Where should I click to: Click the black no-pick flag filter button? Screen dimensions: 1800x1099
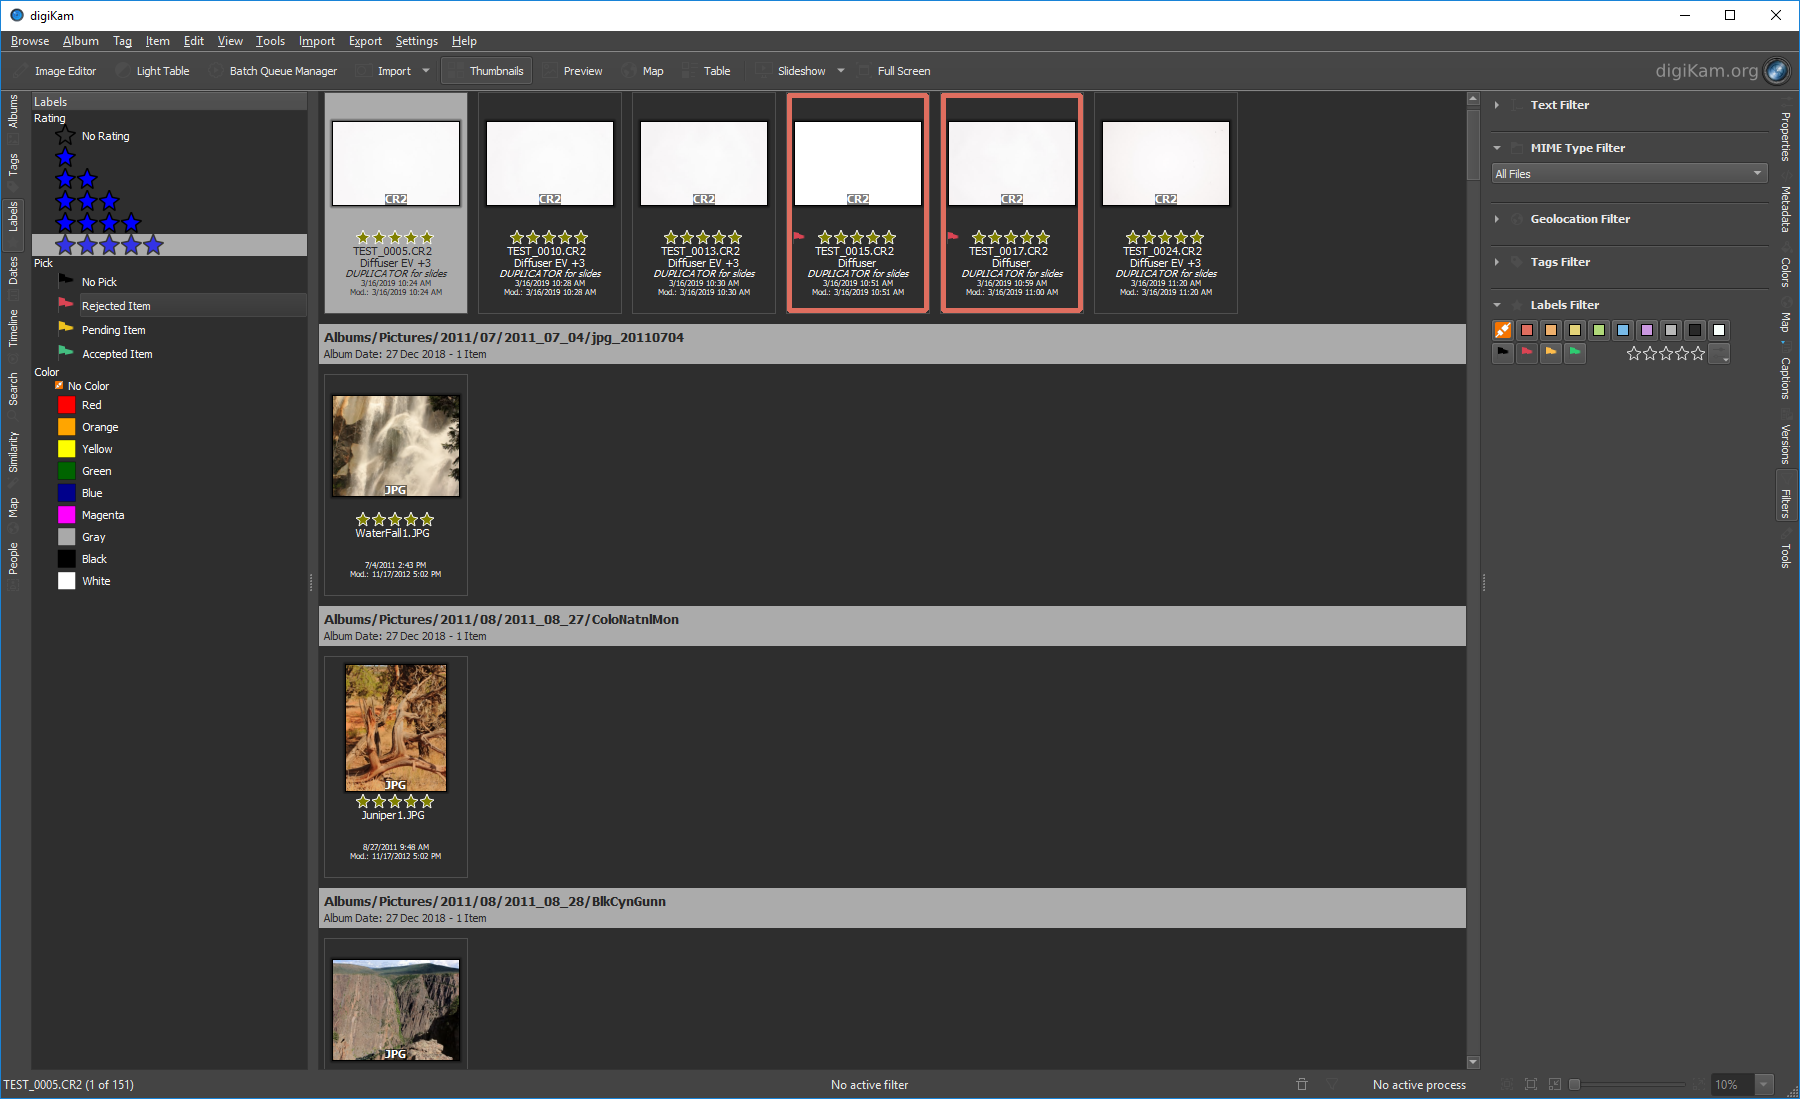point(1502,353)
